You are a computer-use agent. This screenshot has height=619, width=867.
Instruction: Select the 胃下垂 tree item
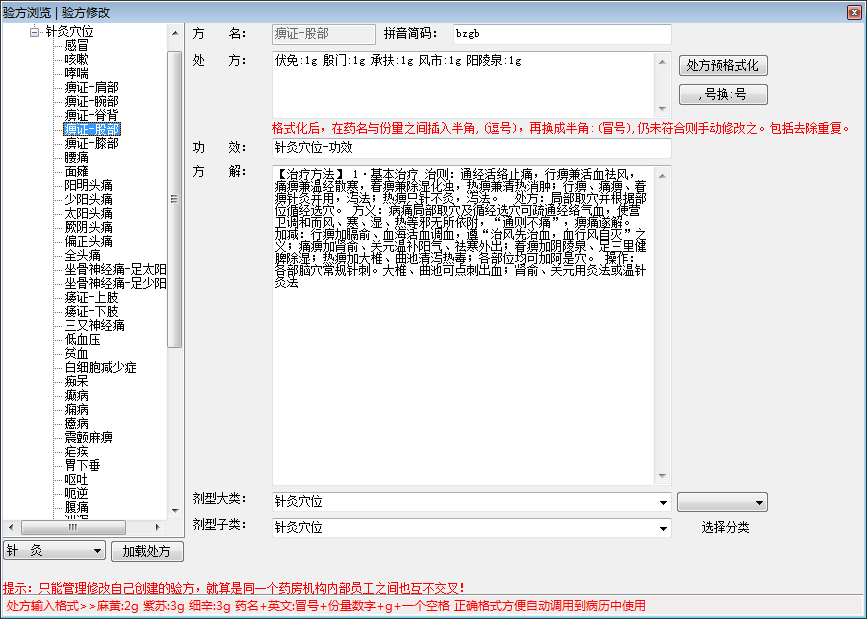[x=83, y=466]
